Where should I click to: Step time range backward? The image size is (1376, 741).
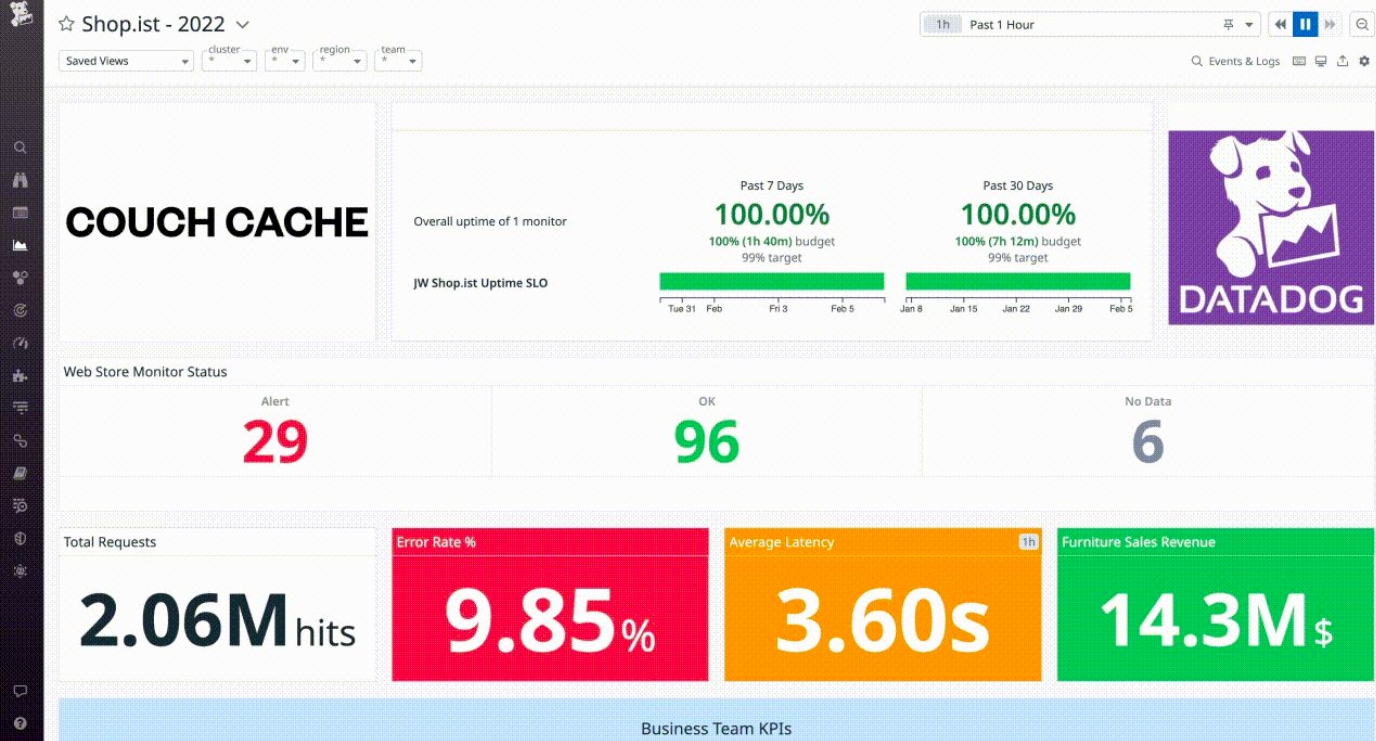point(1281,25)
